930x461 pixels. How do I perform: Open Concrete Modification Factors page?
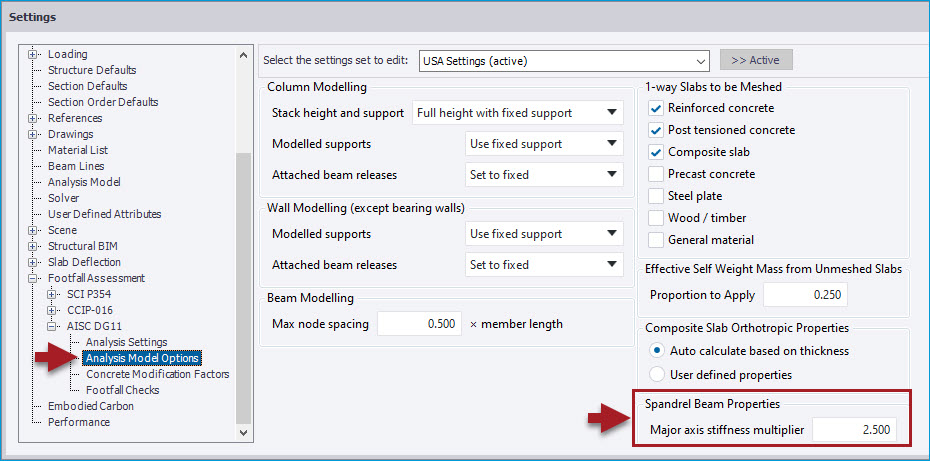click(x=157, y=374)
